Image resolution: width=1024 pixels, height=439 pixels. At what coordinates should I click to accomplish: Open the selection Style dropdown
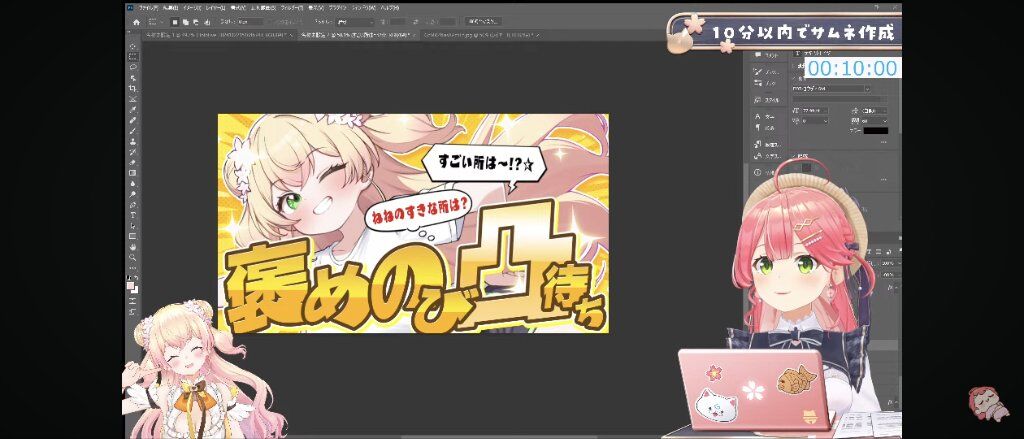click(355, 23)
